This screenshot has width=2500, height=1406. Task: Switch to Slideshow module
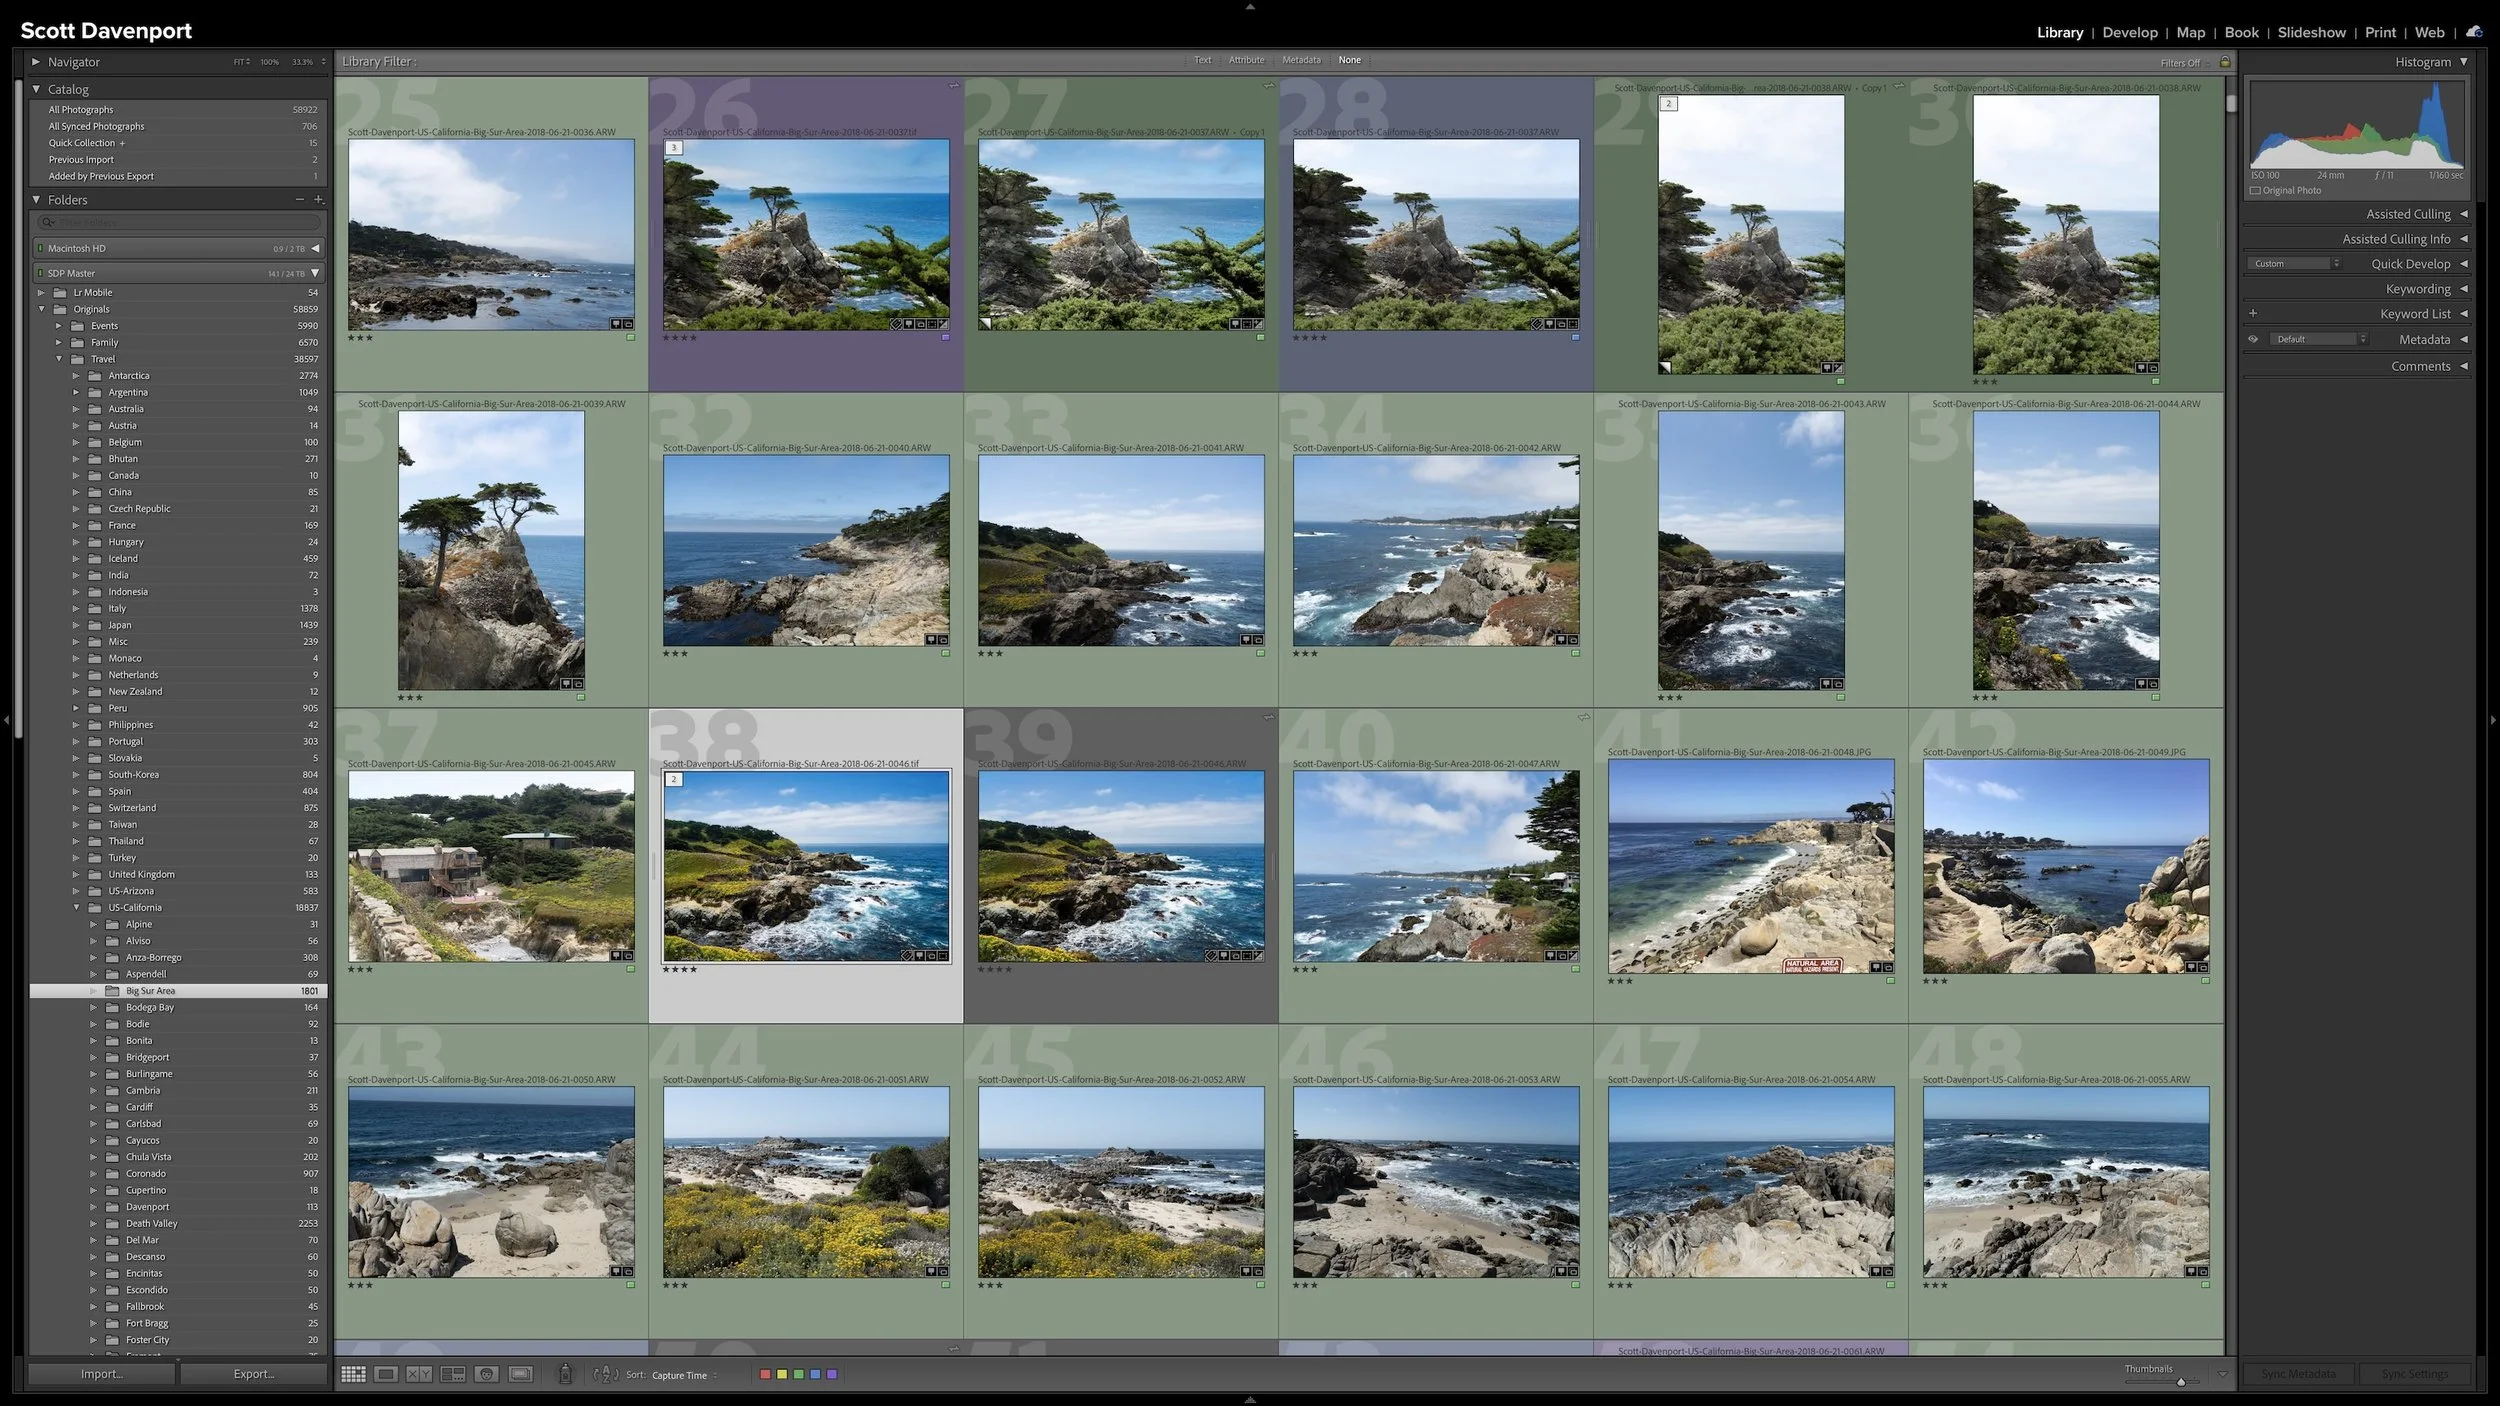pos(2311,32)
